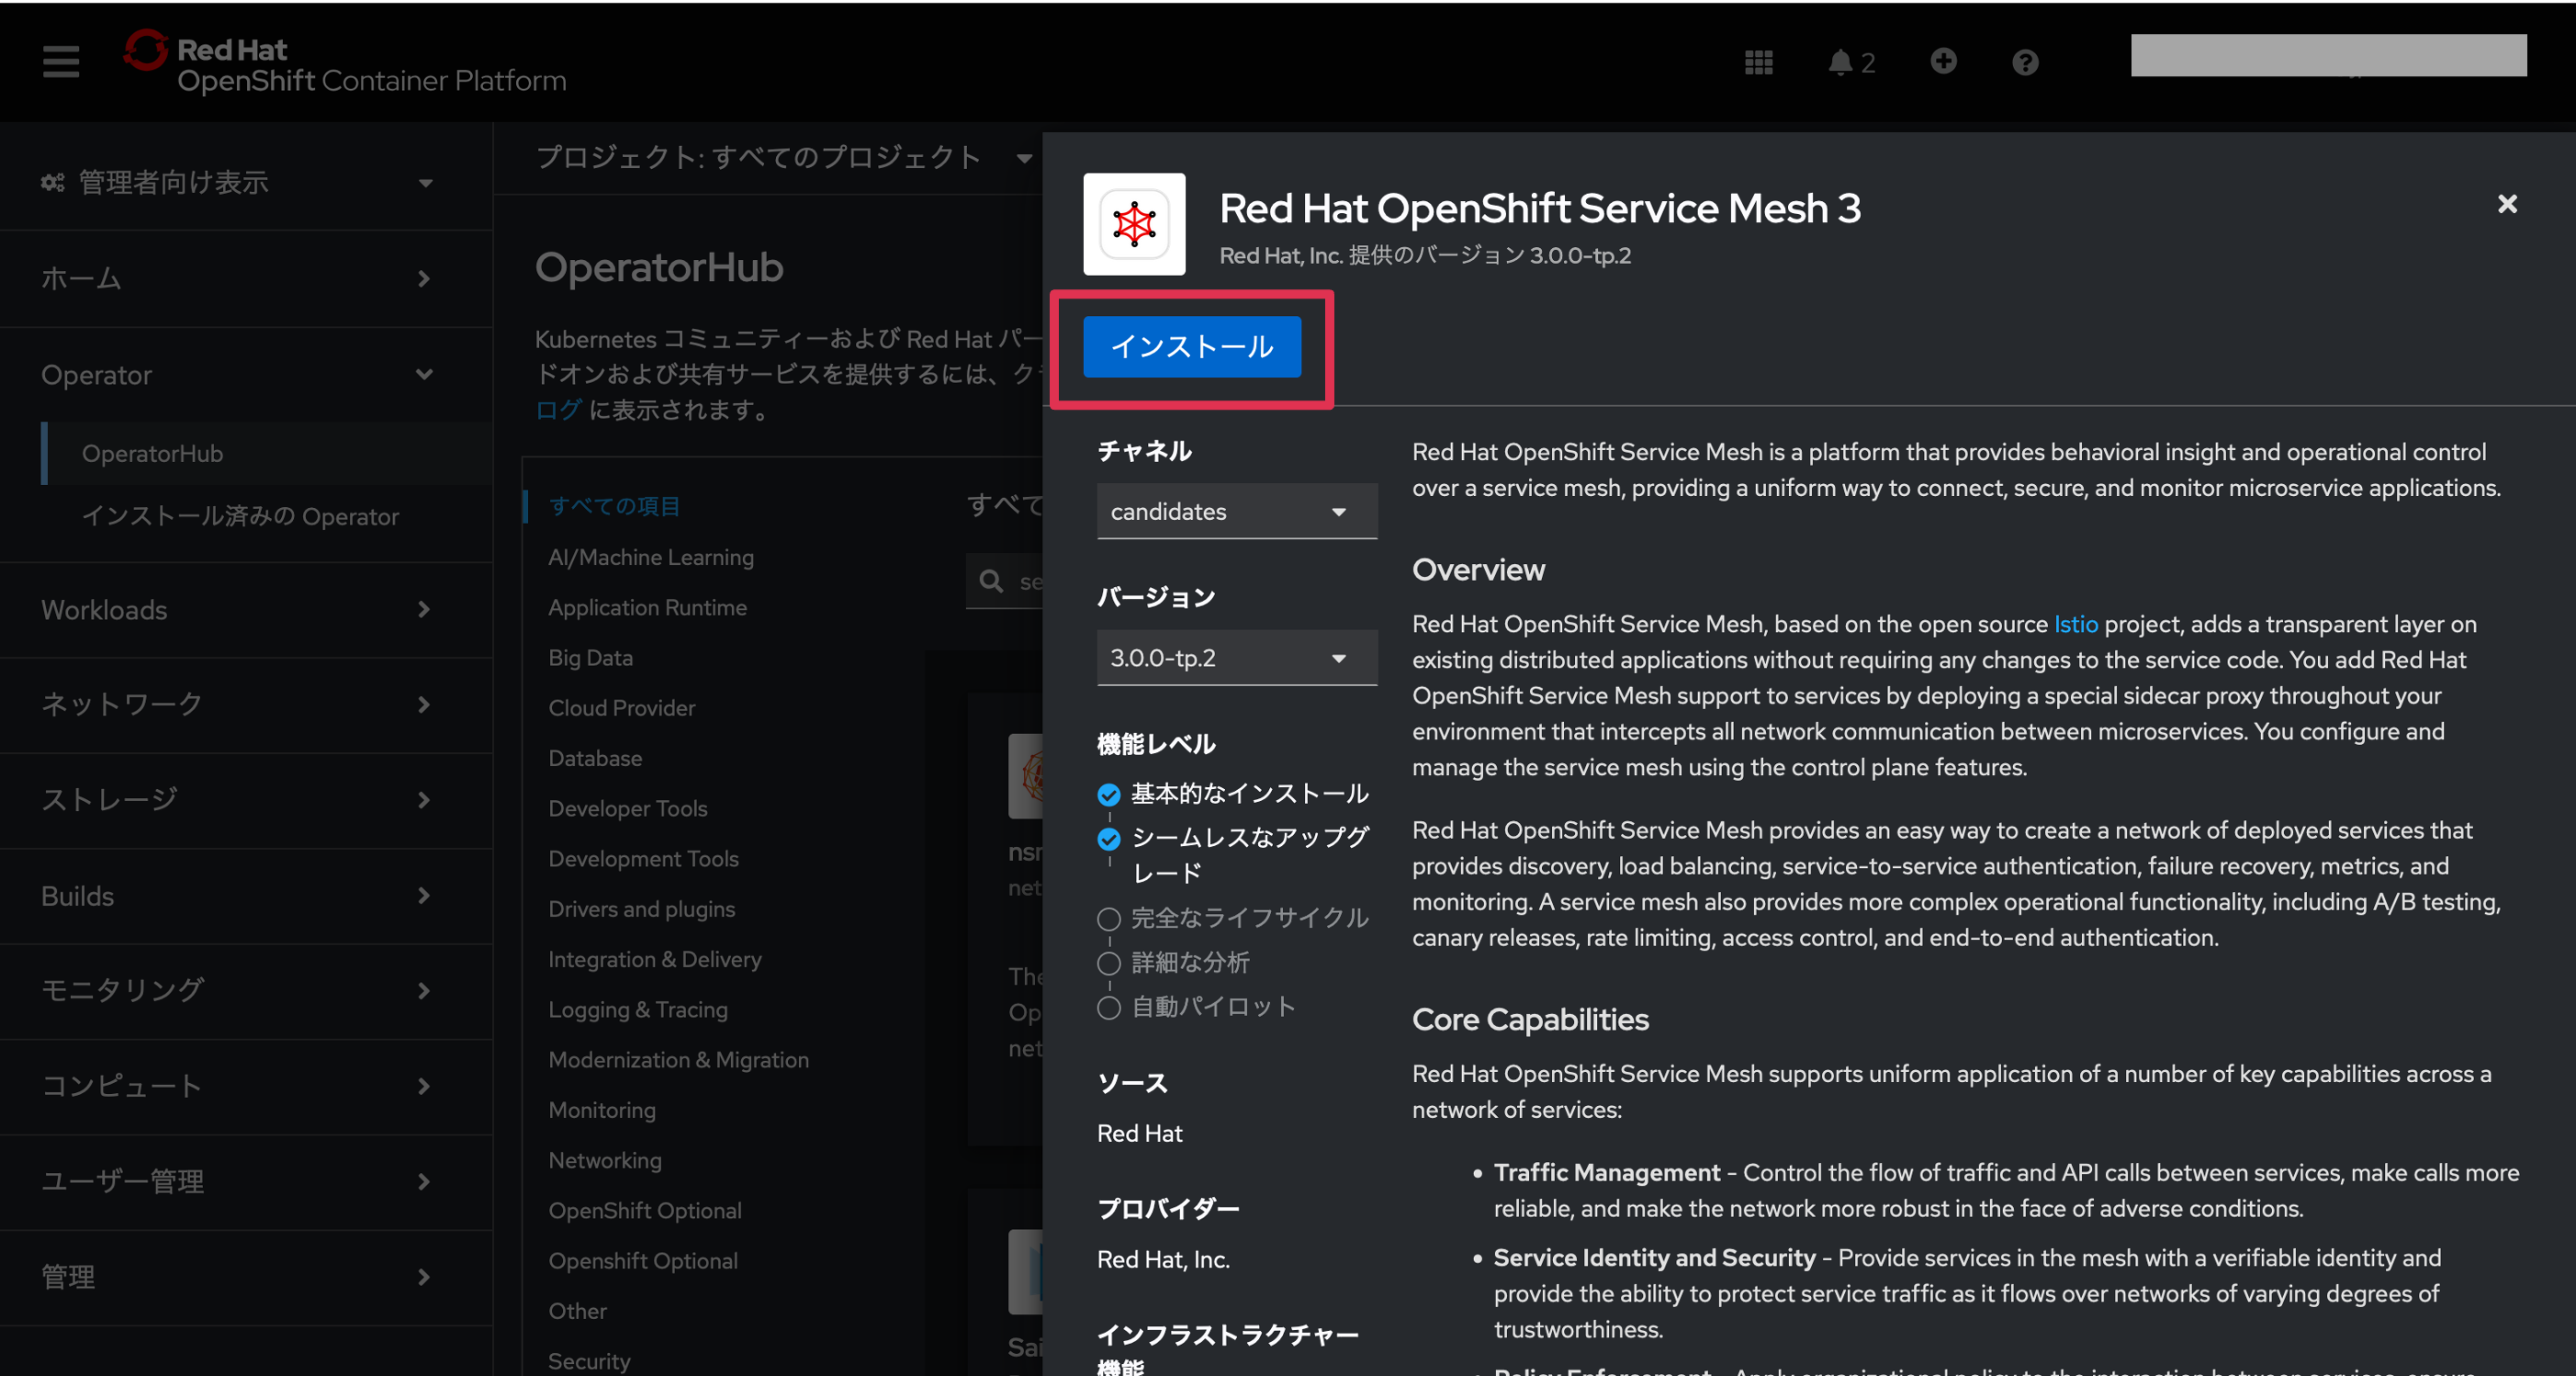2576x1376 pixels.
Task: Click the OperatorHub search field
Action: pos(1030,581)
